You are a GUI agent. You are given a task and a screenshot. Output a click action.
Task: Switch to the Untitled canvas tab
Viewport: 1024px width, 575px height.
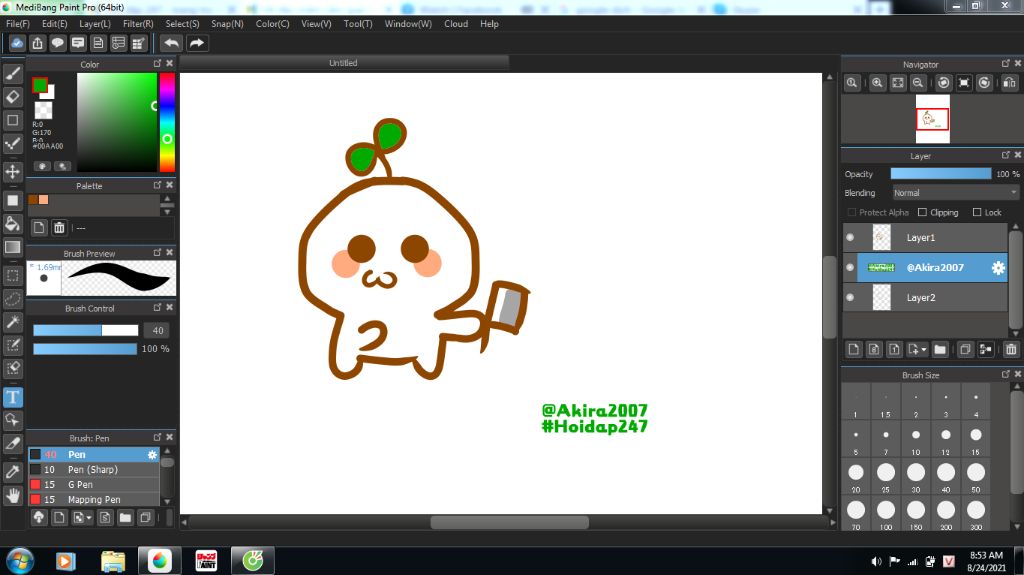pos(344,63)
